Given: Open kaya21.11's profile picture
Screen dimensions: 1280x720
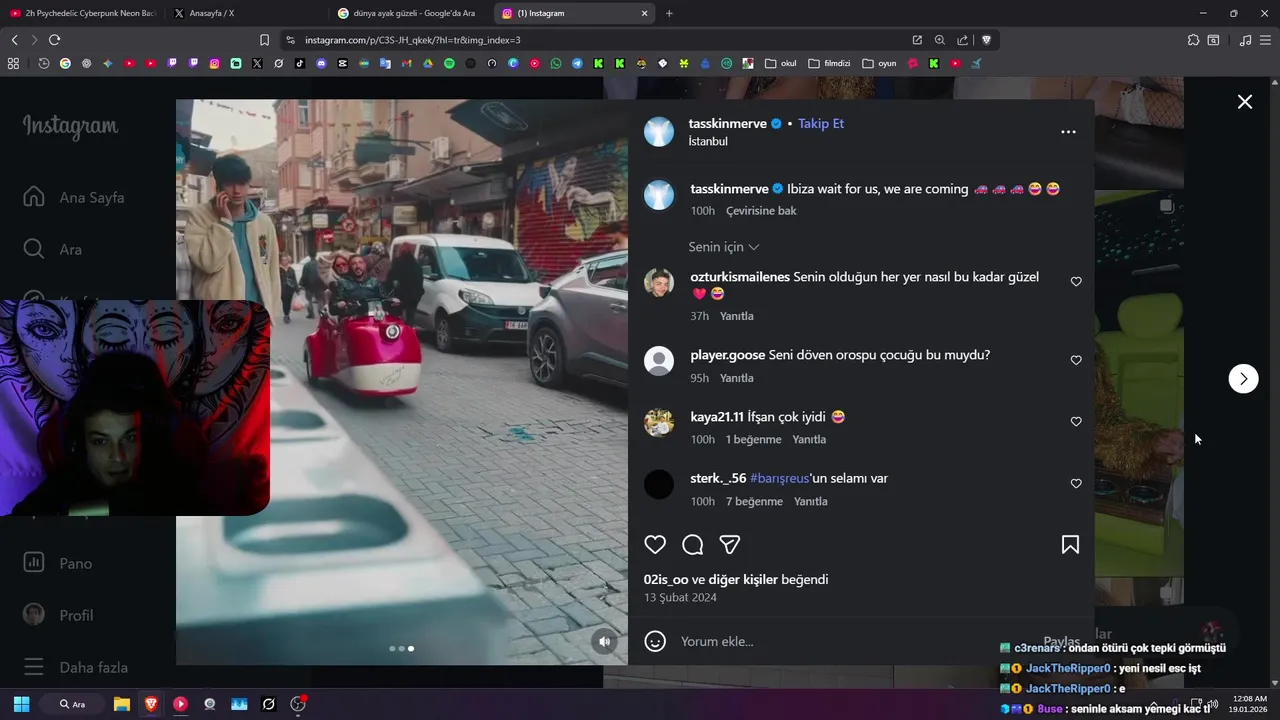Looking at the screenshot, I should click(x=659, y=423).
